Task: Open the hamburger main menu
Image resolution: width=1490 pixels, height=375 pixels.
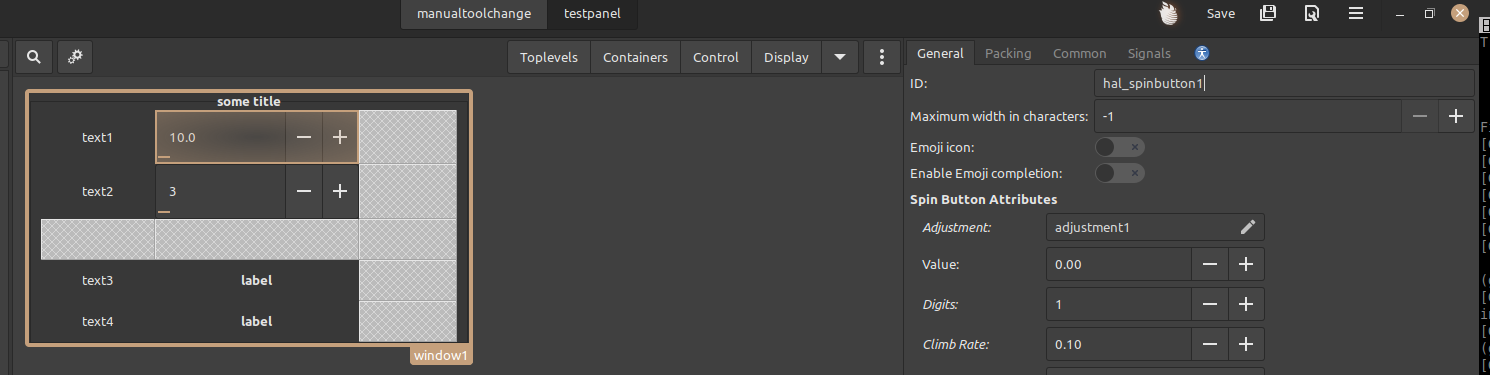Action: point(1356,13)
